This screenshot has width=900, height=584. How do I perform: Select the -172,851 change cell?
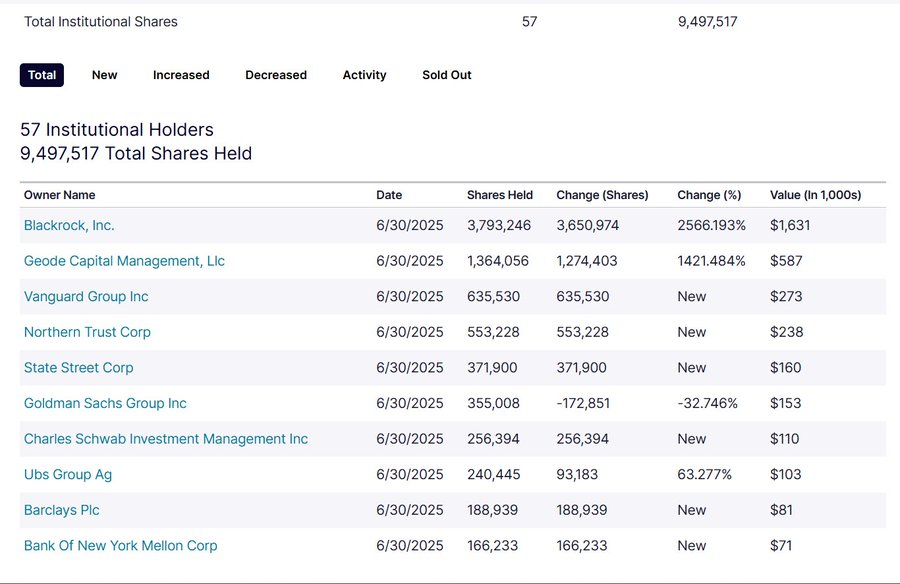pos(583,403)
